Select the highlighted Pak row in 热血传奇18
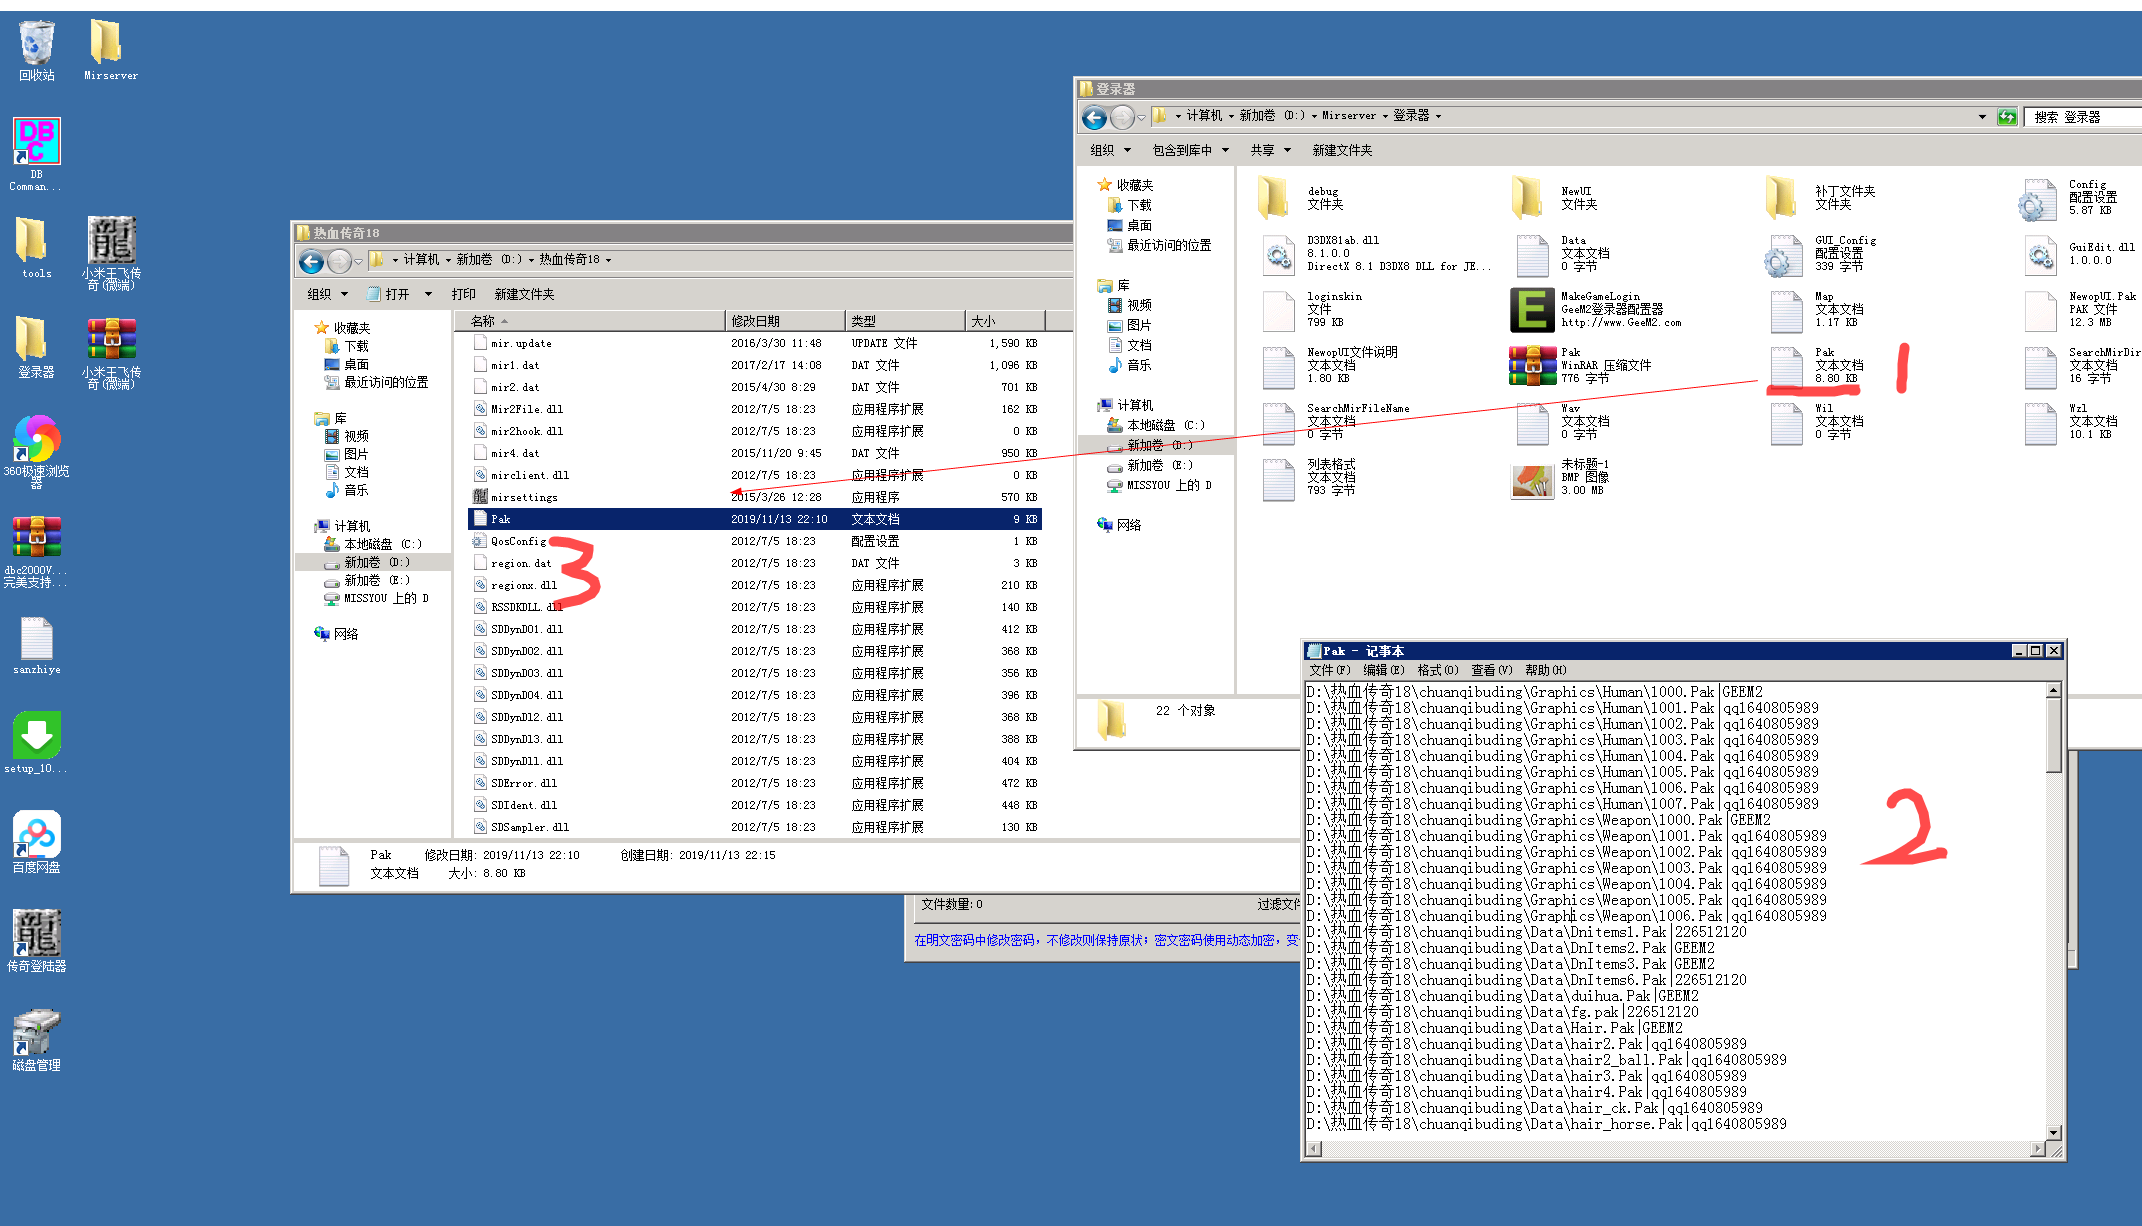This screenshot has width=2142, height=1226. [755, 519]
